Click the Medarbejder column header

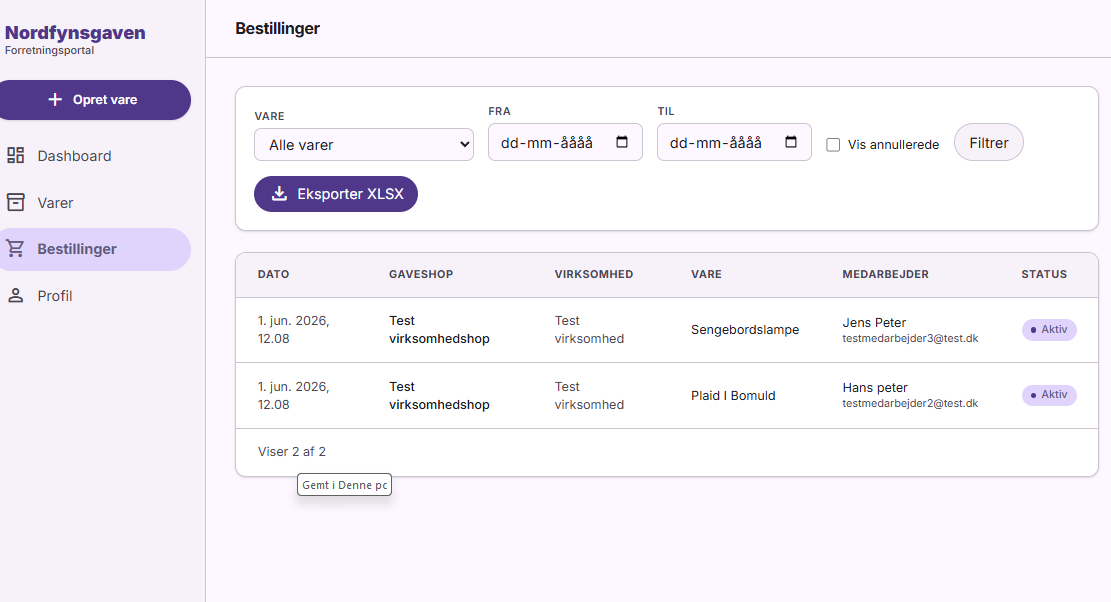tap(886, 274)
